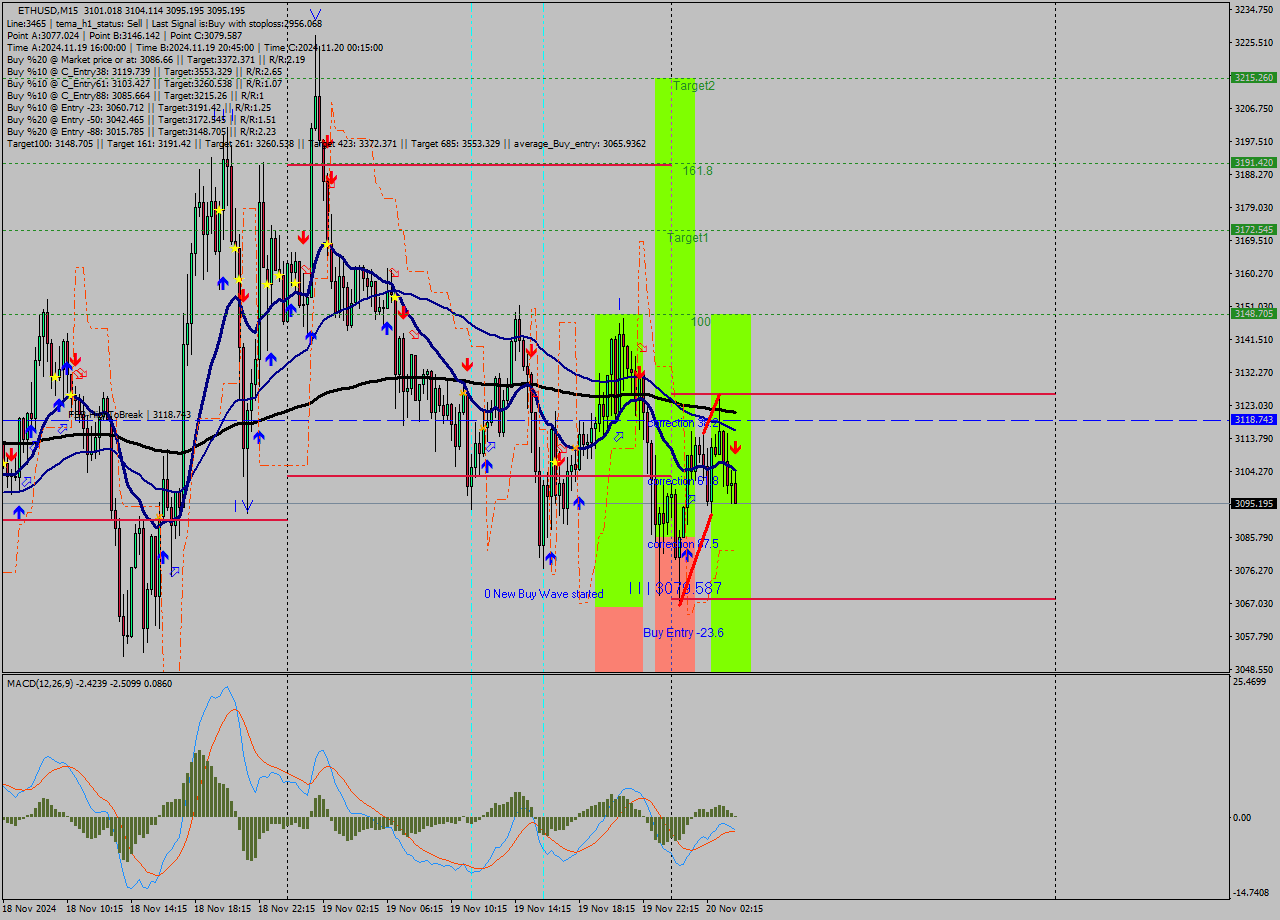The width and height of the screenshot is (1280, 920).
Task: Select 'Buy %20 @ Market price' line
Action: click(155, 59)
